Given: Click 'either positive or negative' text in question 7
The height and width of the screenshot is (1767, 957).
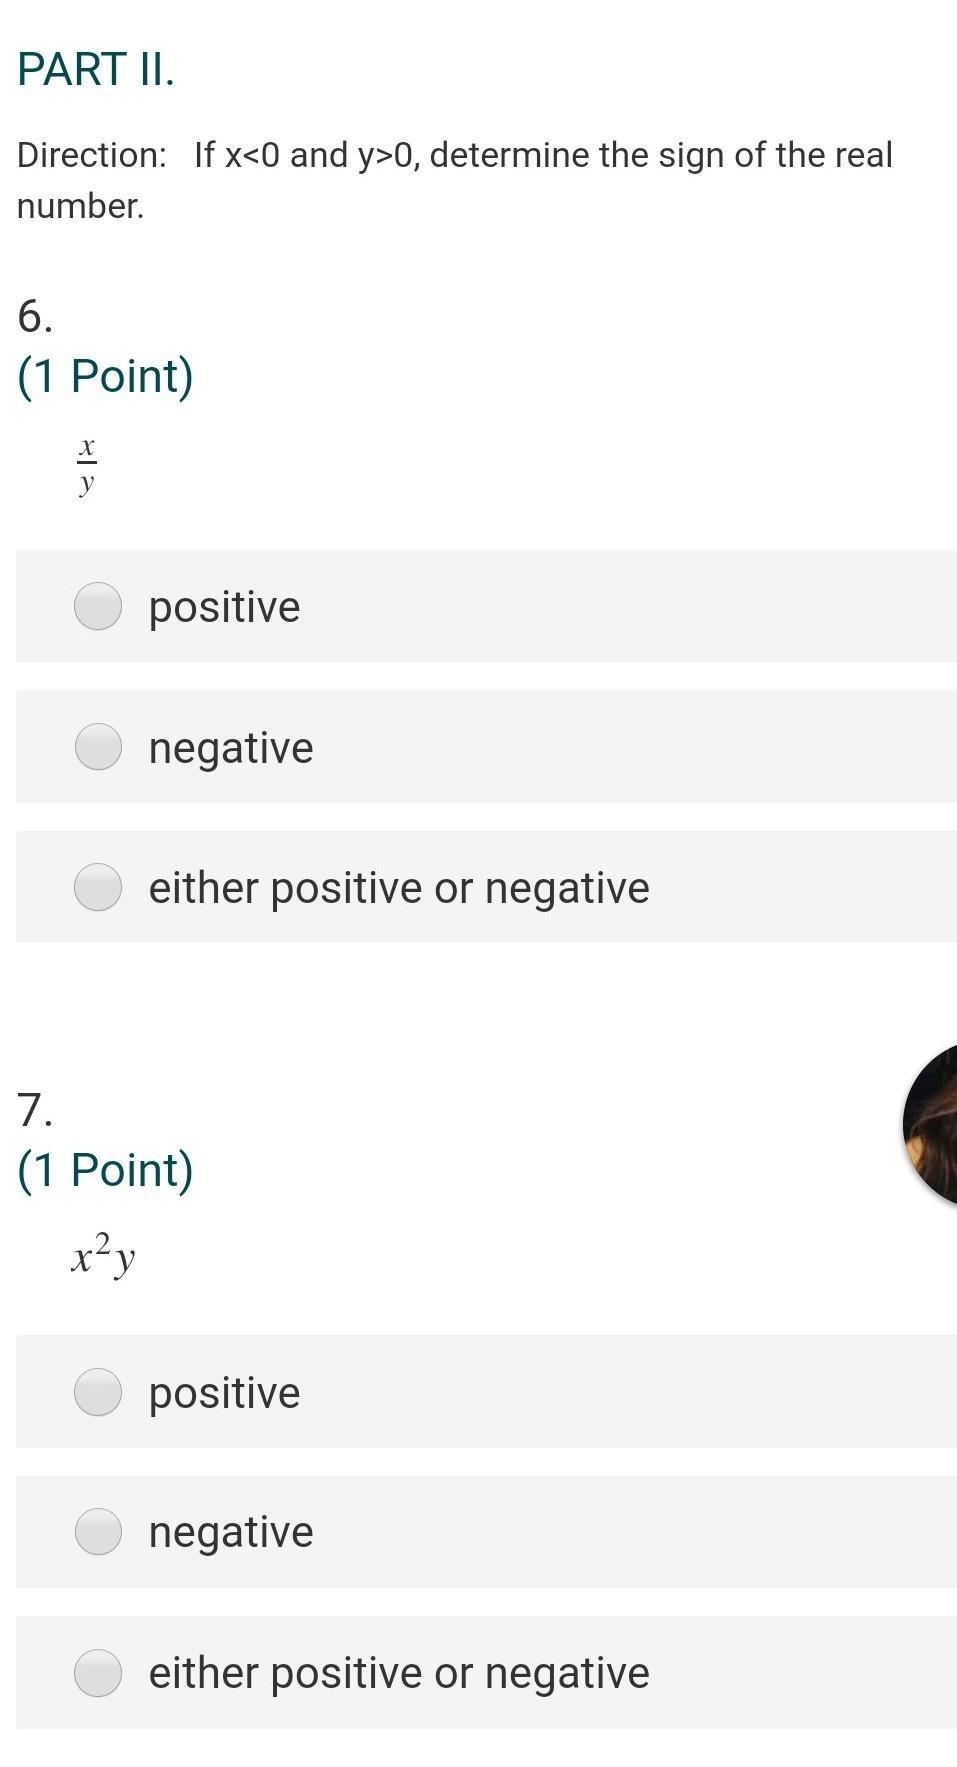Looking at the screenshot, I should (x=399, y=1673).
